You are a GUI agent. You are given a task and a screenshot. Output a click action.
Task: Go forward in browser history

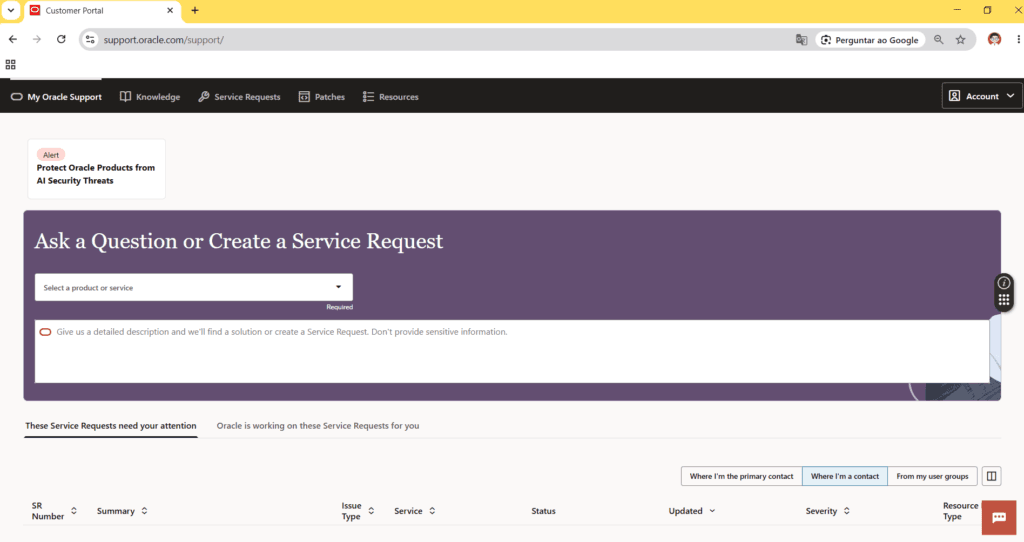[x=37, y=40]
